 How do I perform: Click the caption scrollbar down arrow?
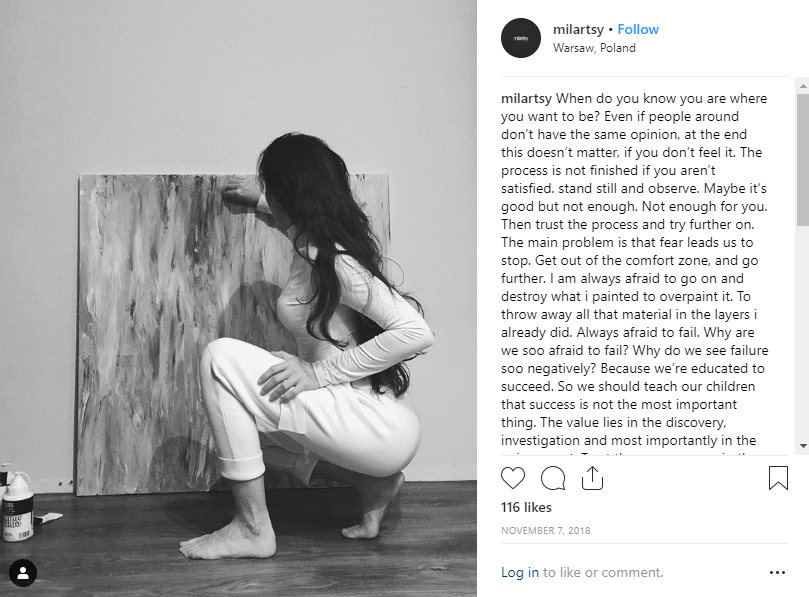(x=803, y=446)
